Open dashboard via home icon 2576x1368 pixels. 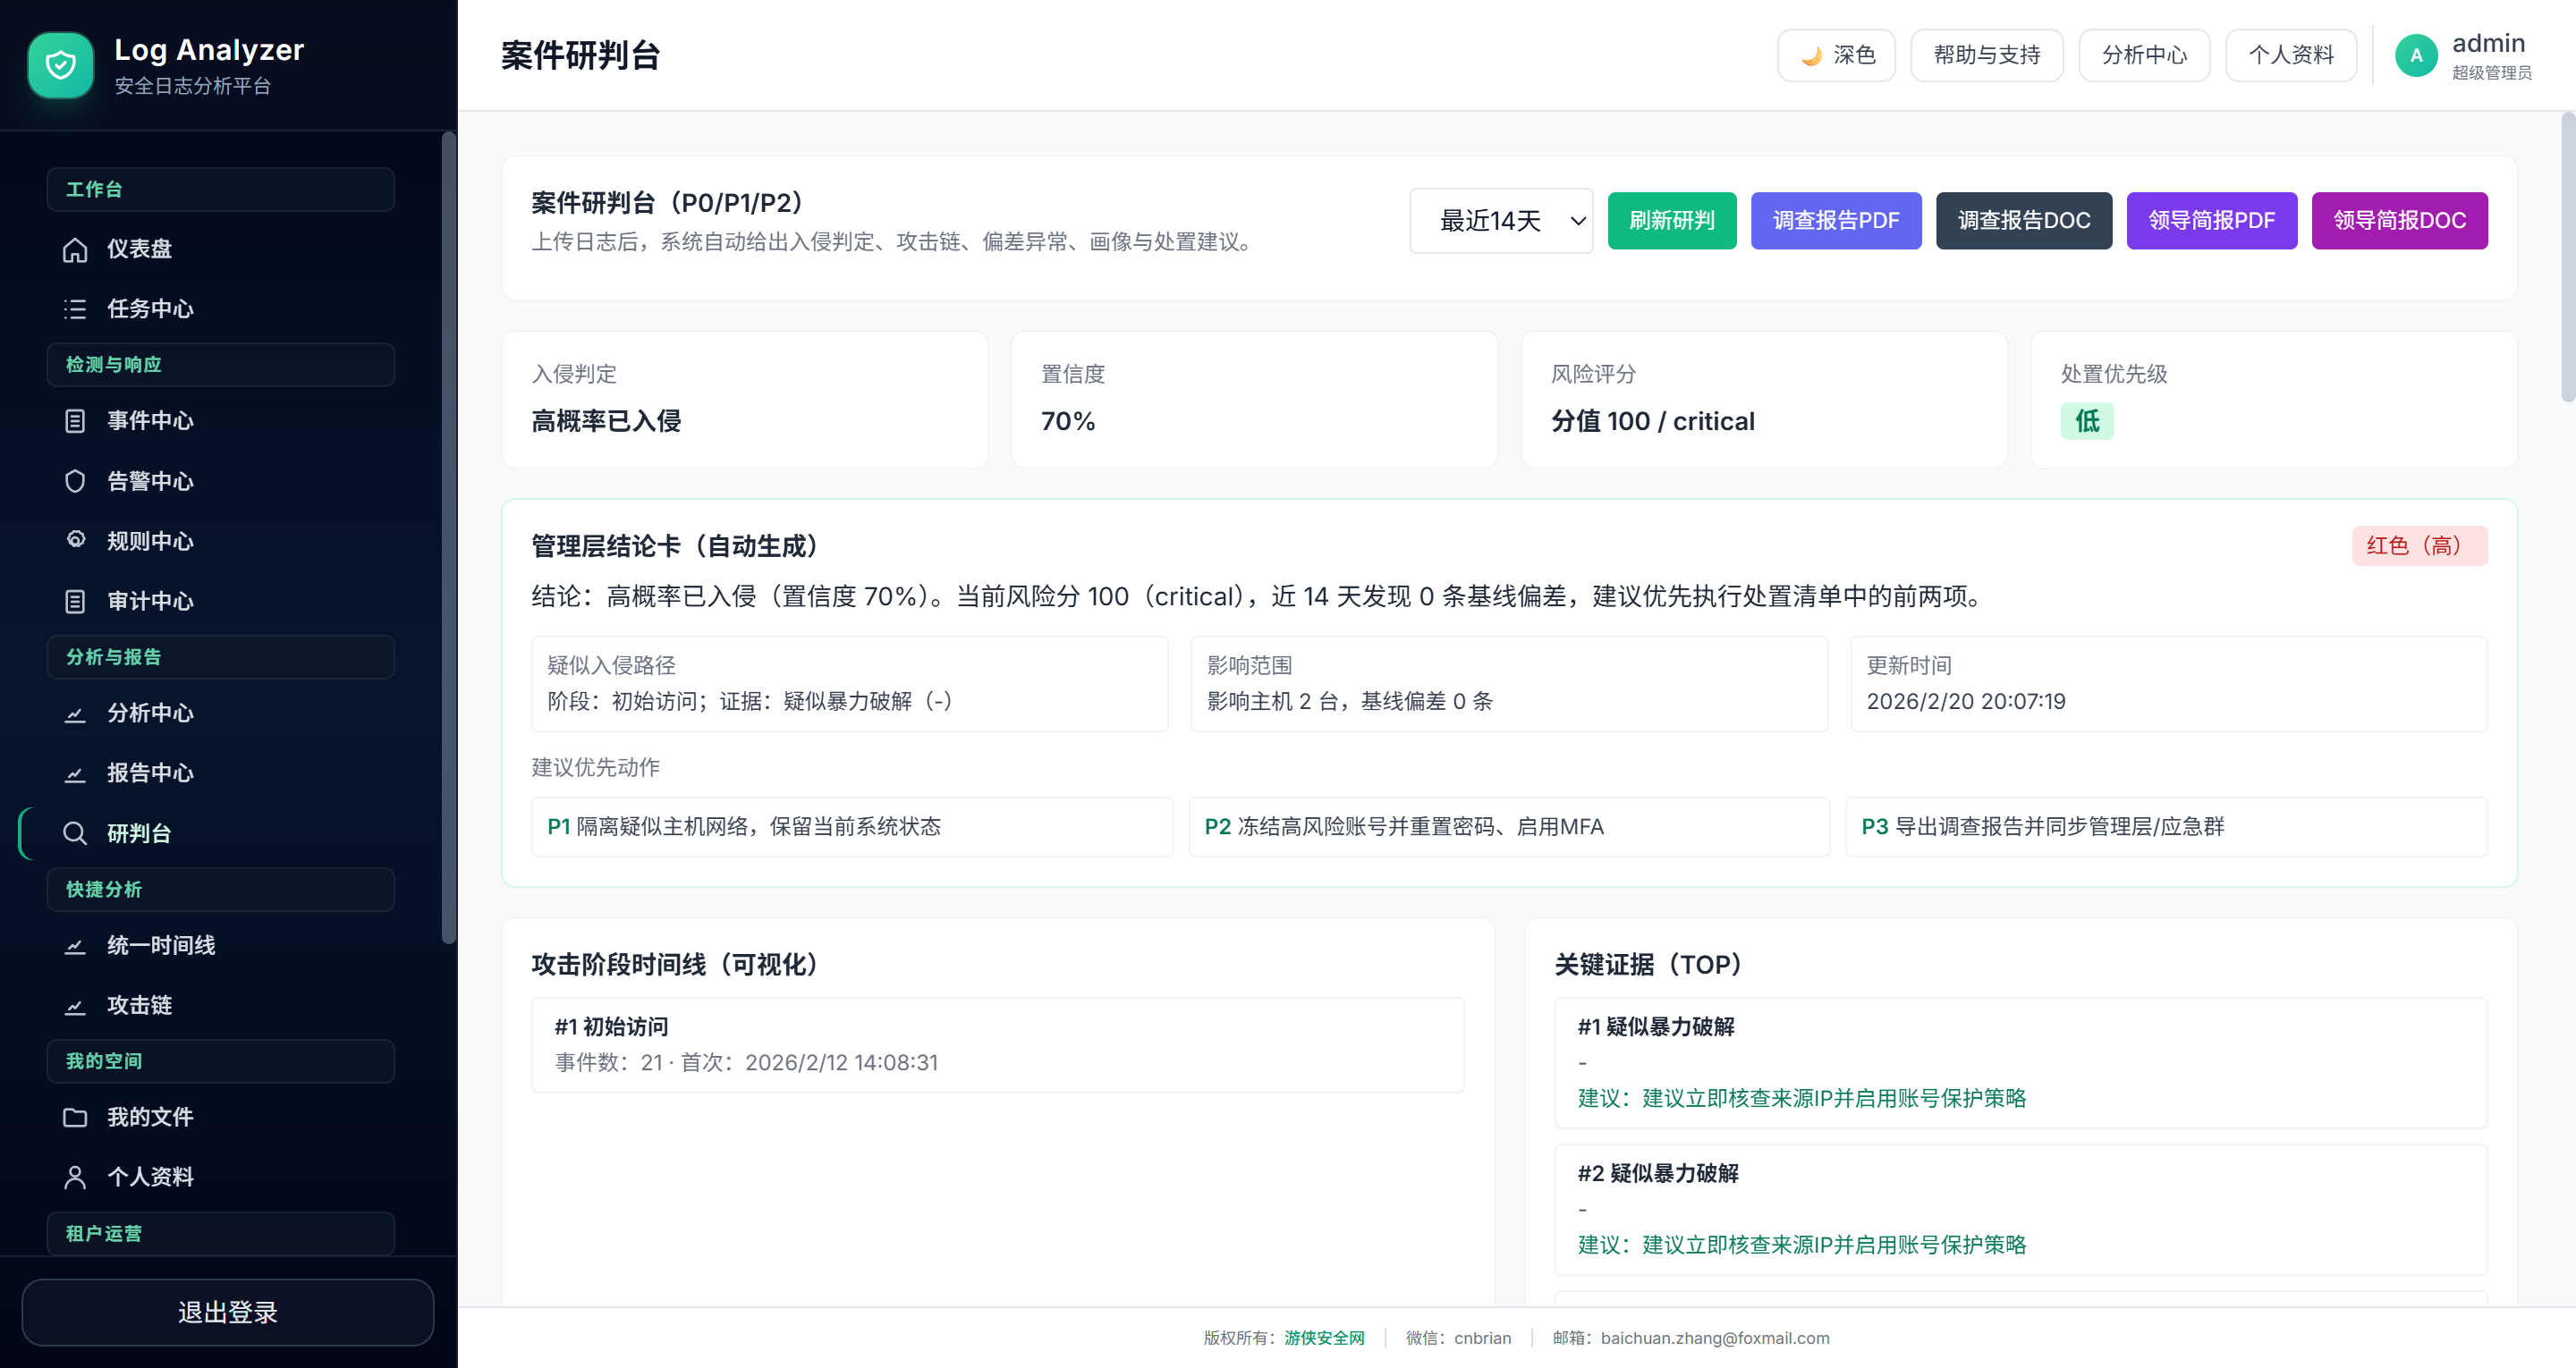point(75,249)
